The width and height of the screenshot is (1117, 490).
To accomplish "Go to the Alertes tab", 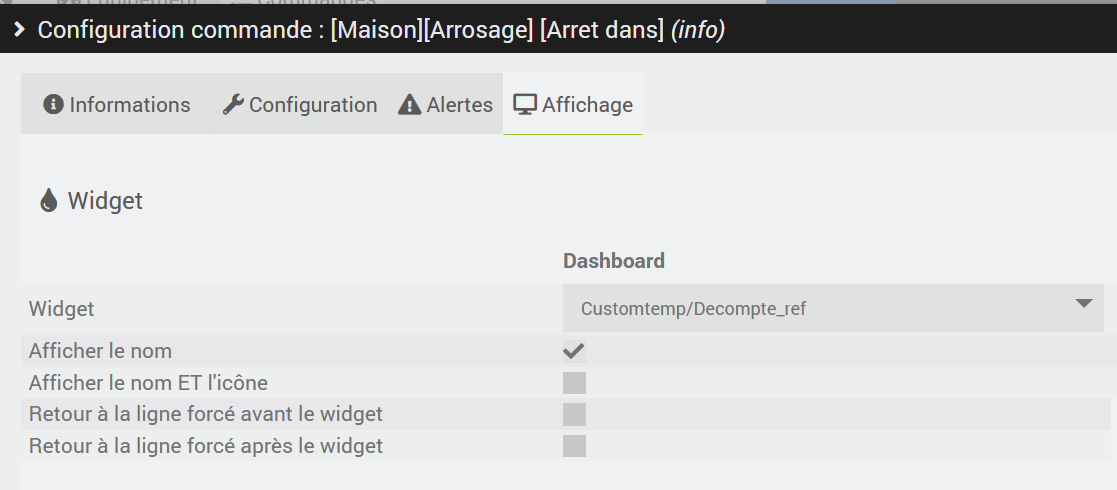I will pyautogui.click(x=445, y=104).
